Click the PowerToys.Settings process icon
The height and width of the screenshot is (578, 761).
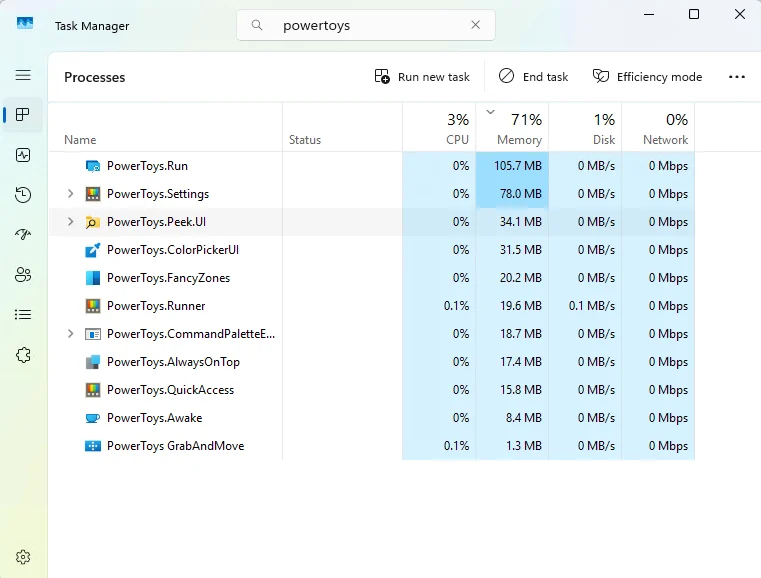pos(93,194)
